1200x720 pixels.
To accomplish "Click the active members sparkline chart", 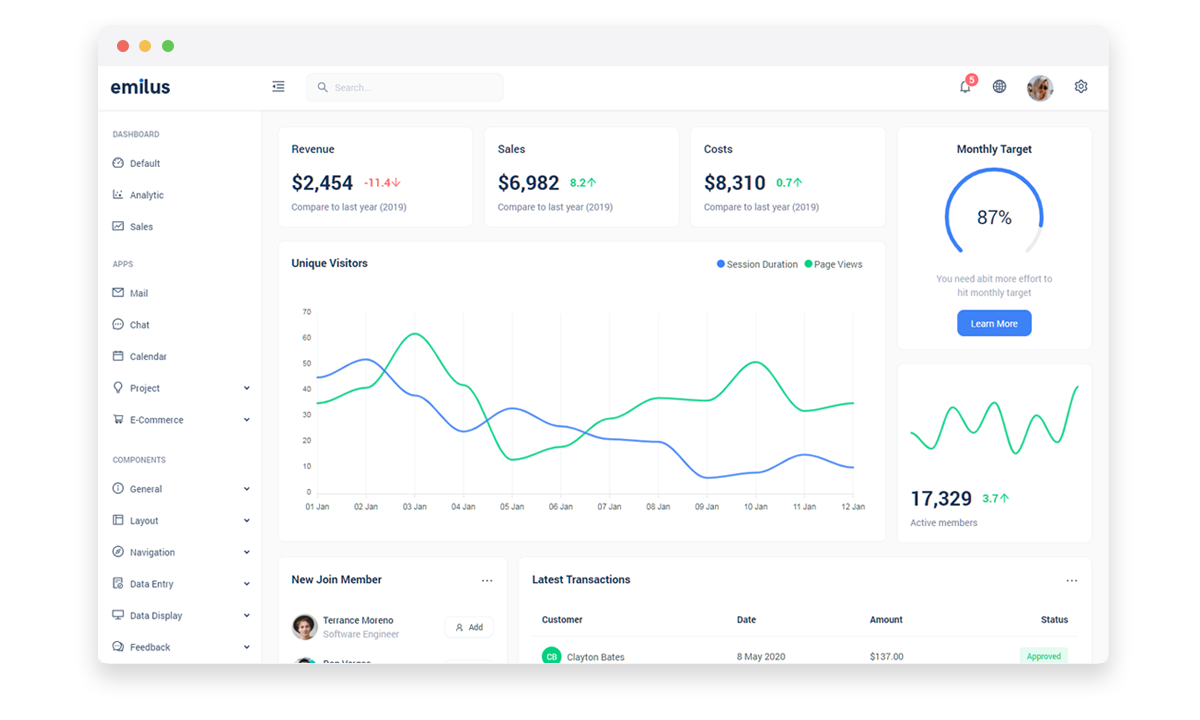I will [994, 420].
